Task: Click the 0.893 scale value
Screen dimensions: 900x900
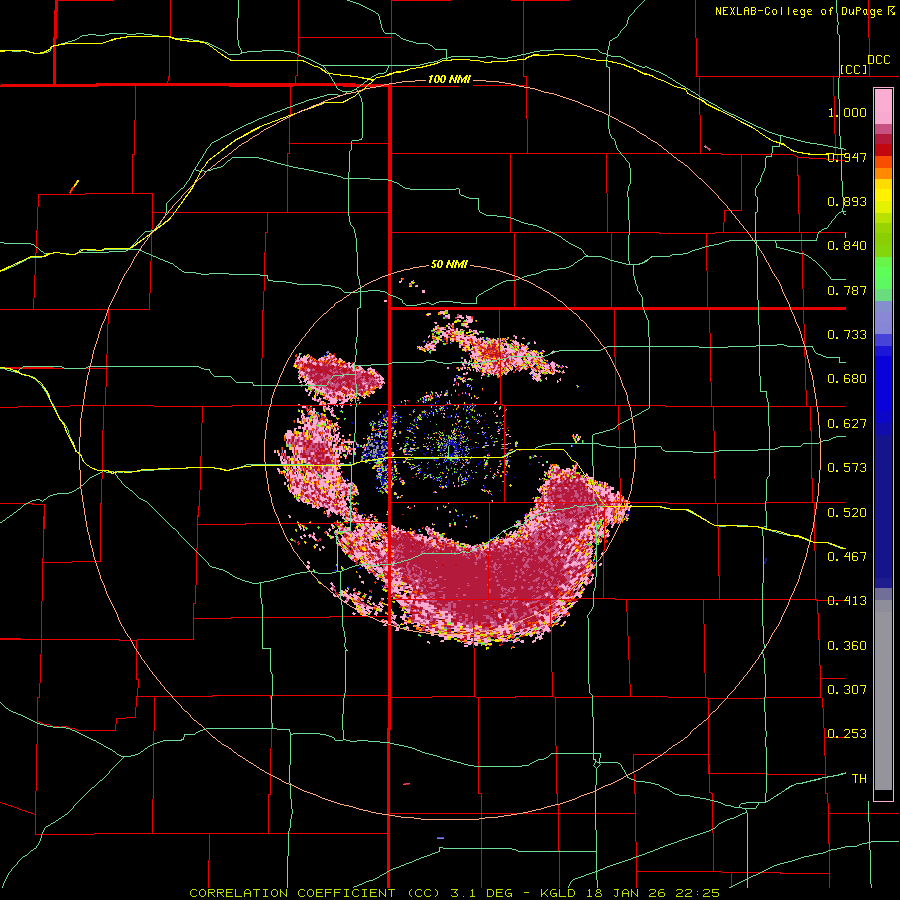Action: (x=847, y=201)
